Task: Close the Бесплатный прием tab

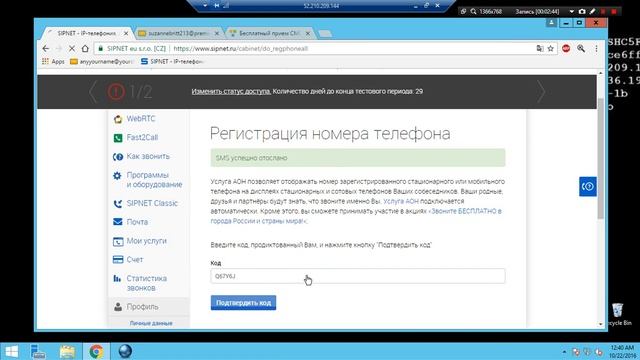Action: tap(308, 33)
